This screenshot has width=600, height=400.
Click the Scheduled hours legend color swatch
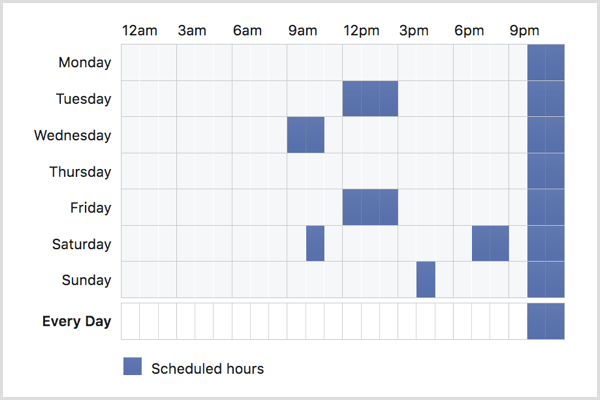point(133,367)
